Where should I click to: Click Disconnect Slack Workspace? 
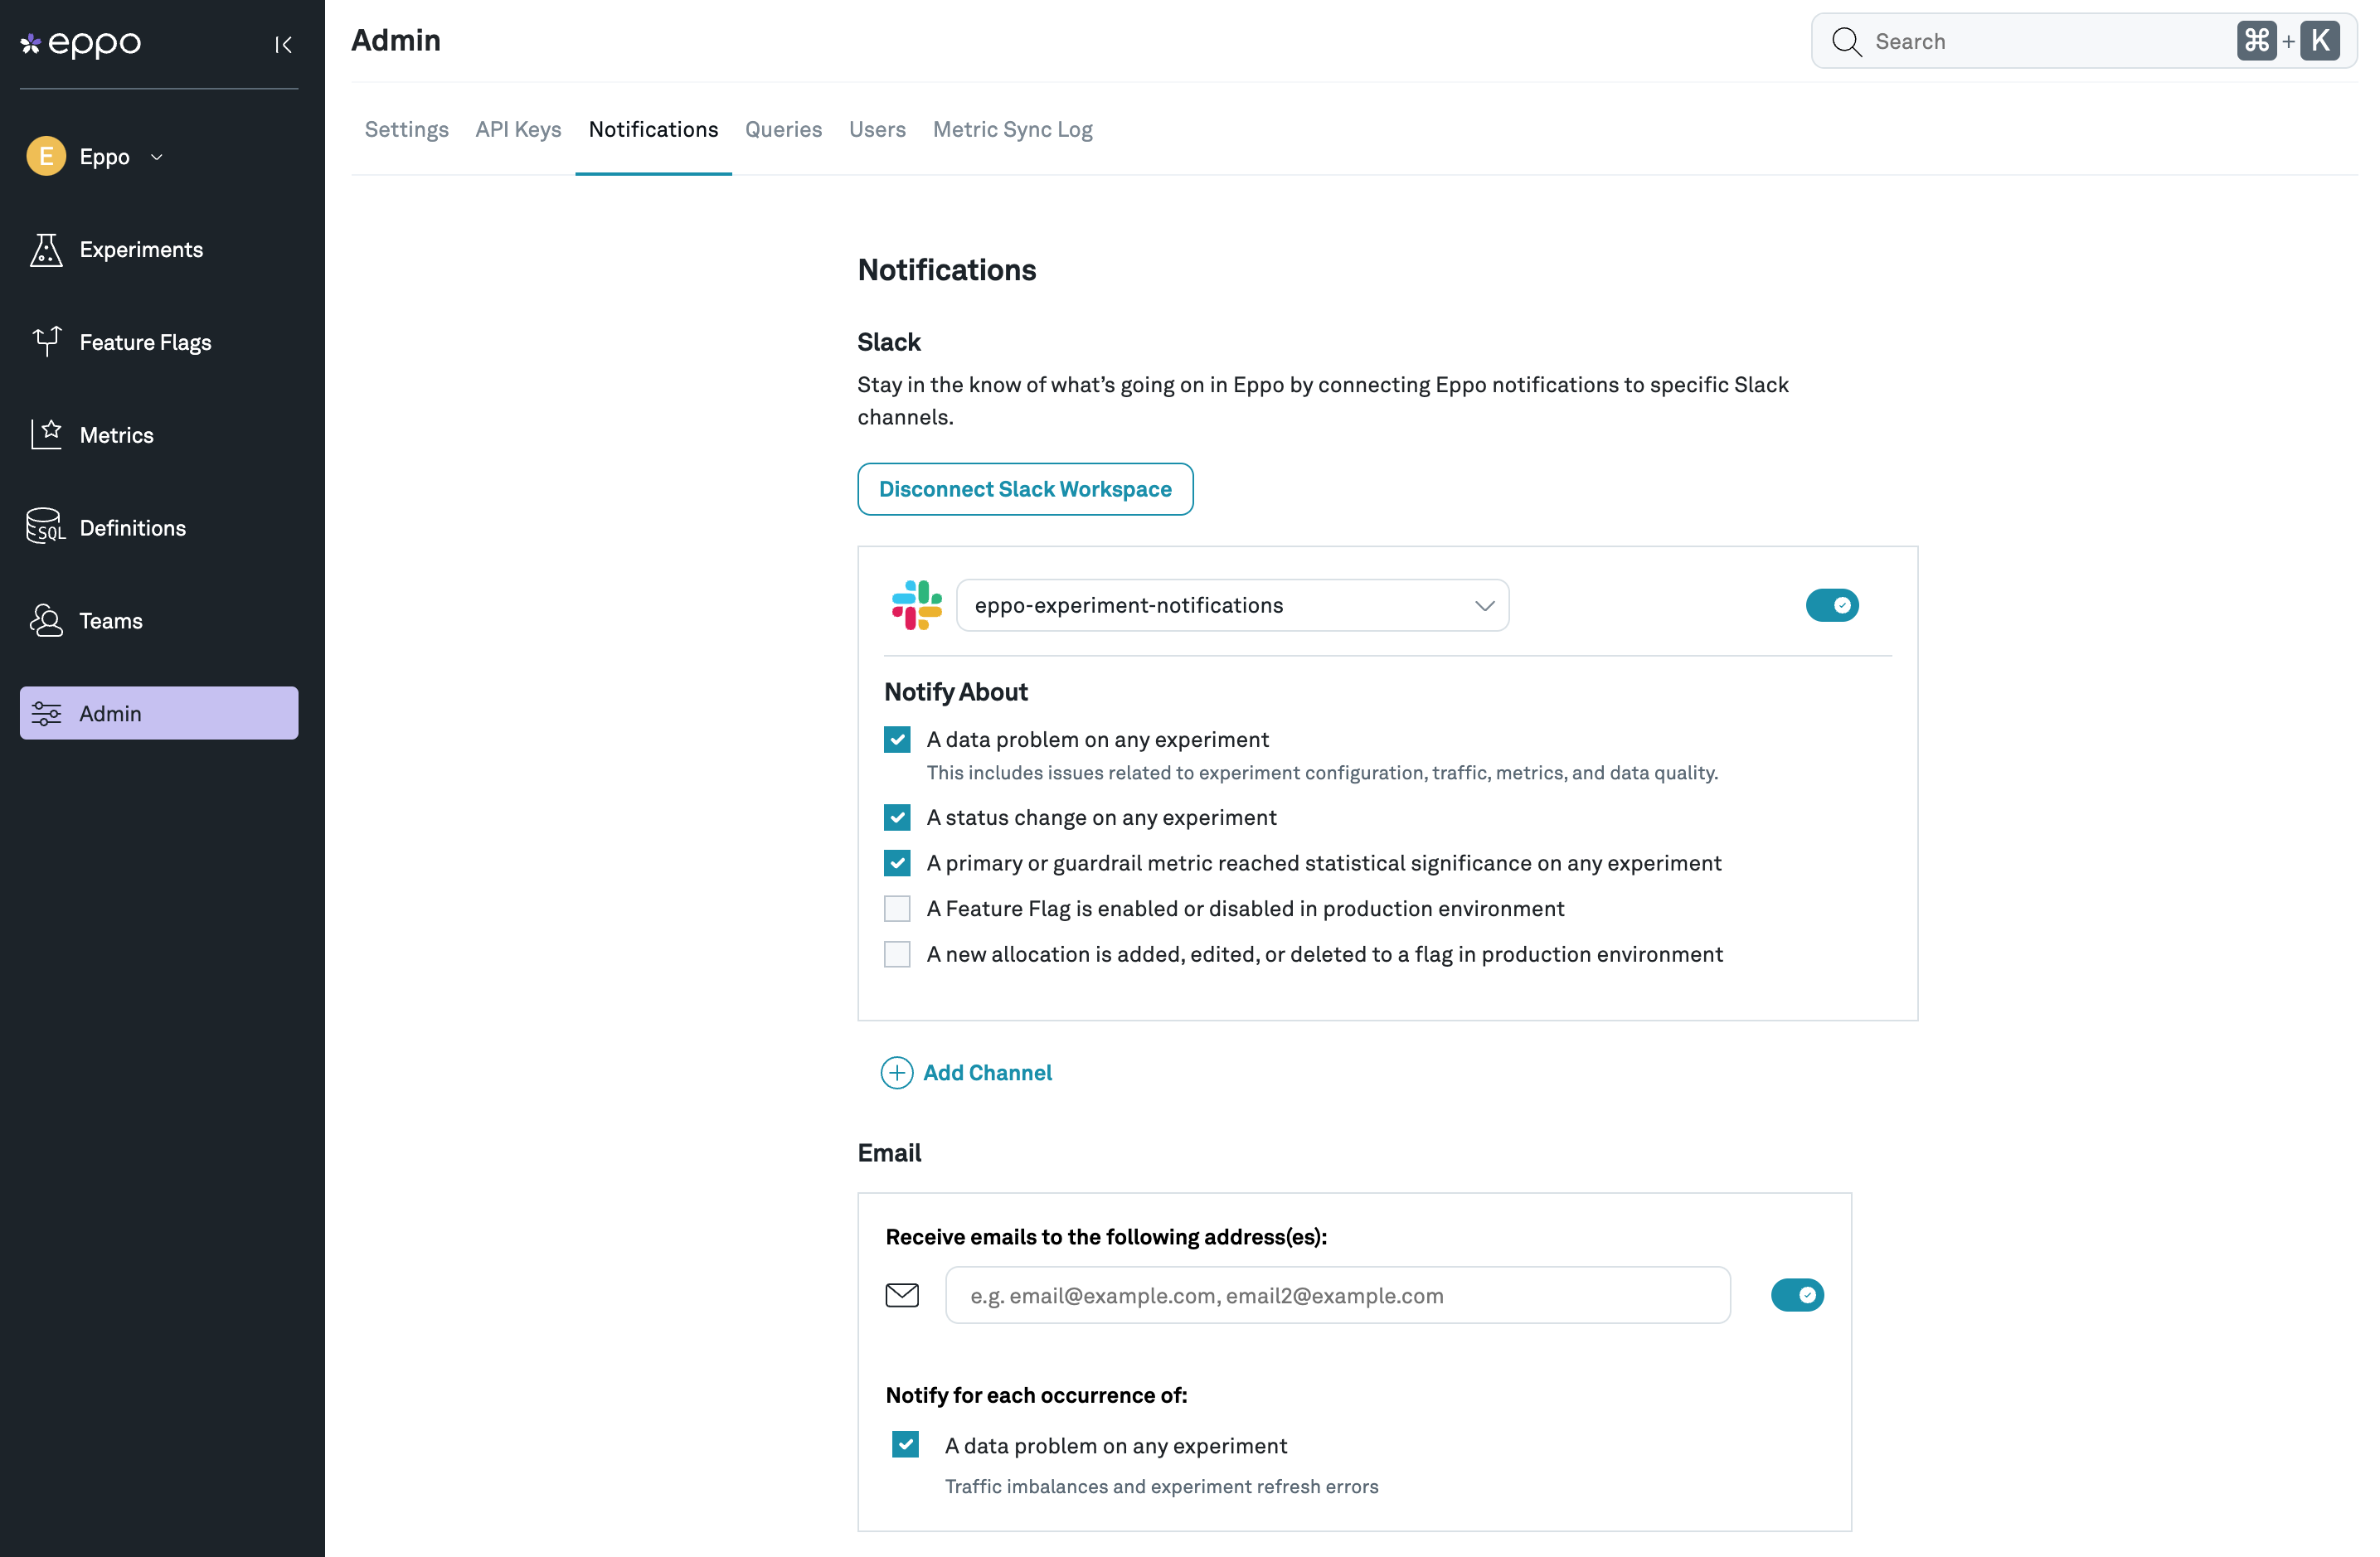point(1024,489)
